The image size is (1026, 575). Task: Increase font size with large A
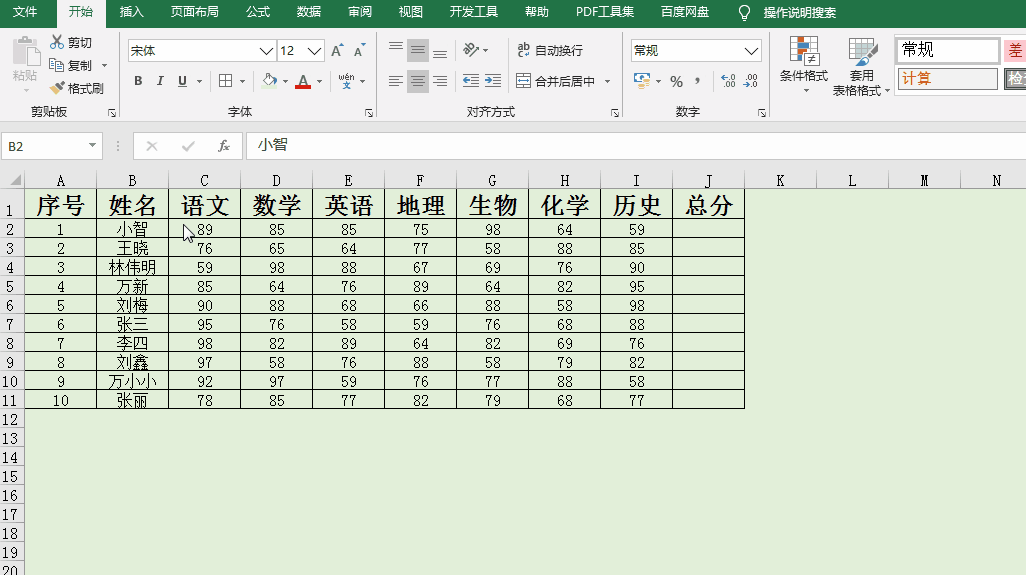(337, 50)
